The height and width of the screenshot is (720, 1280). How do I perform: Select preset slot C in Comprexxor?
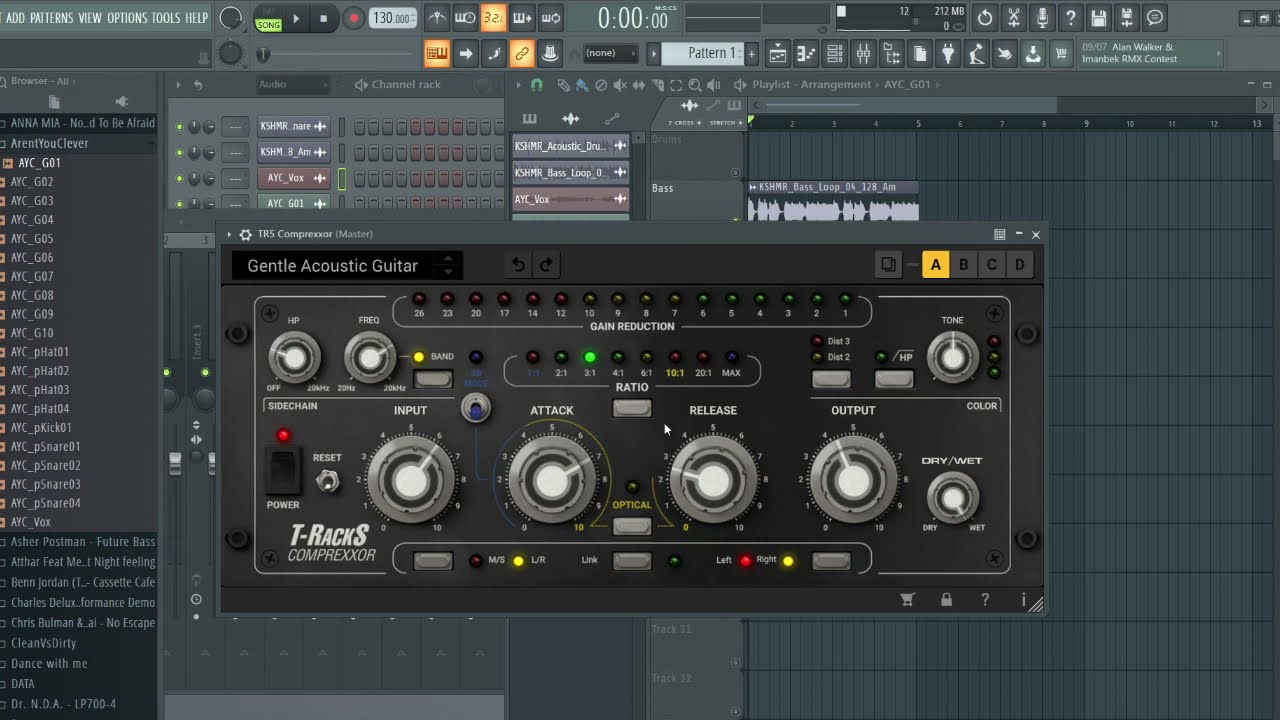[x=991, y=265]
